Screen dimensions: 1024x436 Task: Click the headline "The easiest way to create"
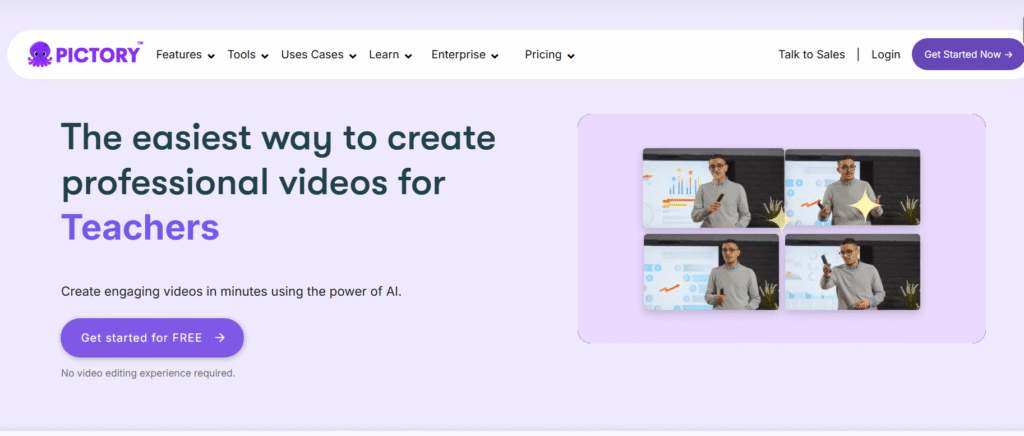pyautogui.click(x=278, y=138)
